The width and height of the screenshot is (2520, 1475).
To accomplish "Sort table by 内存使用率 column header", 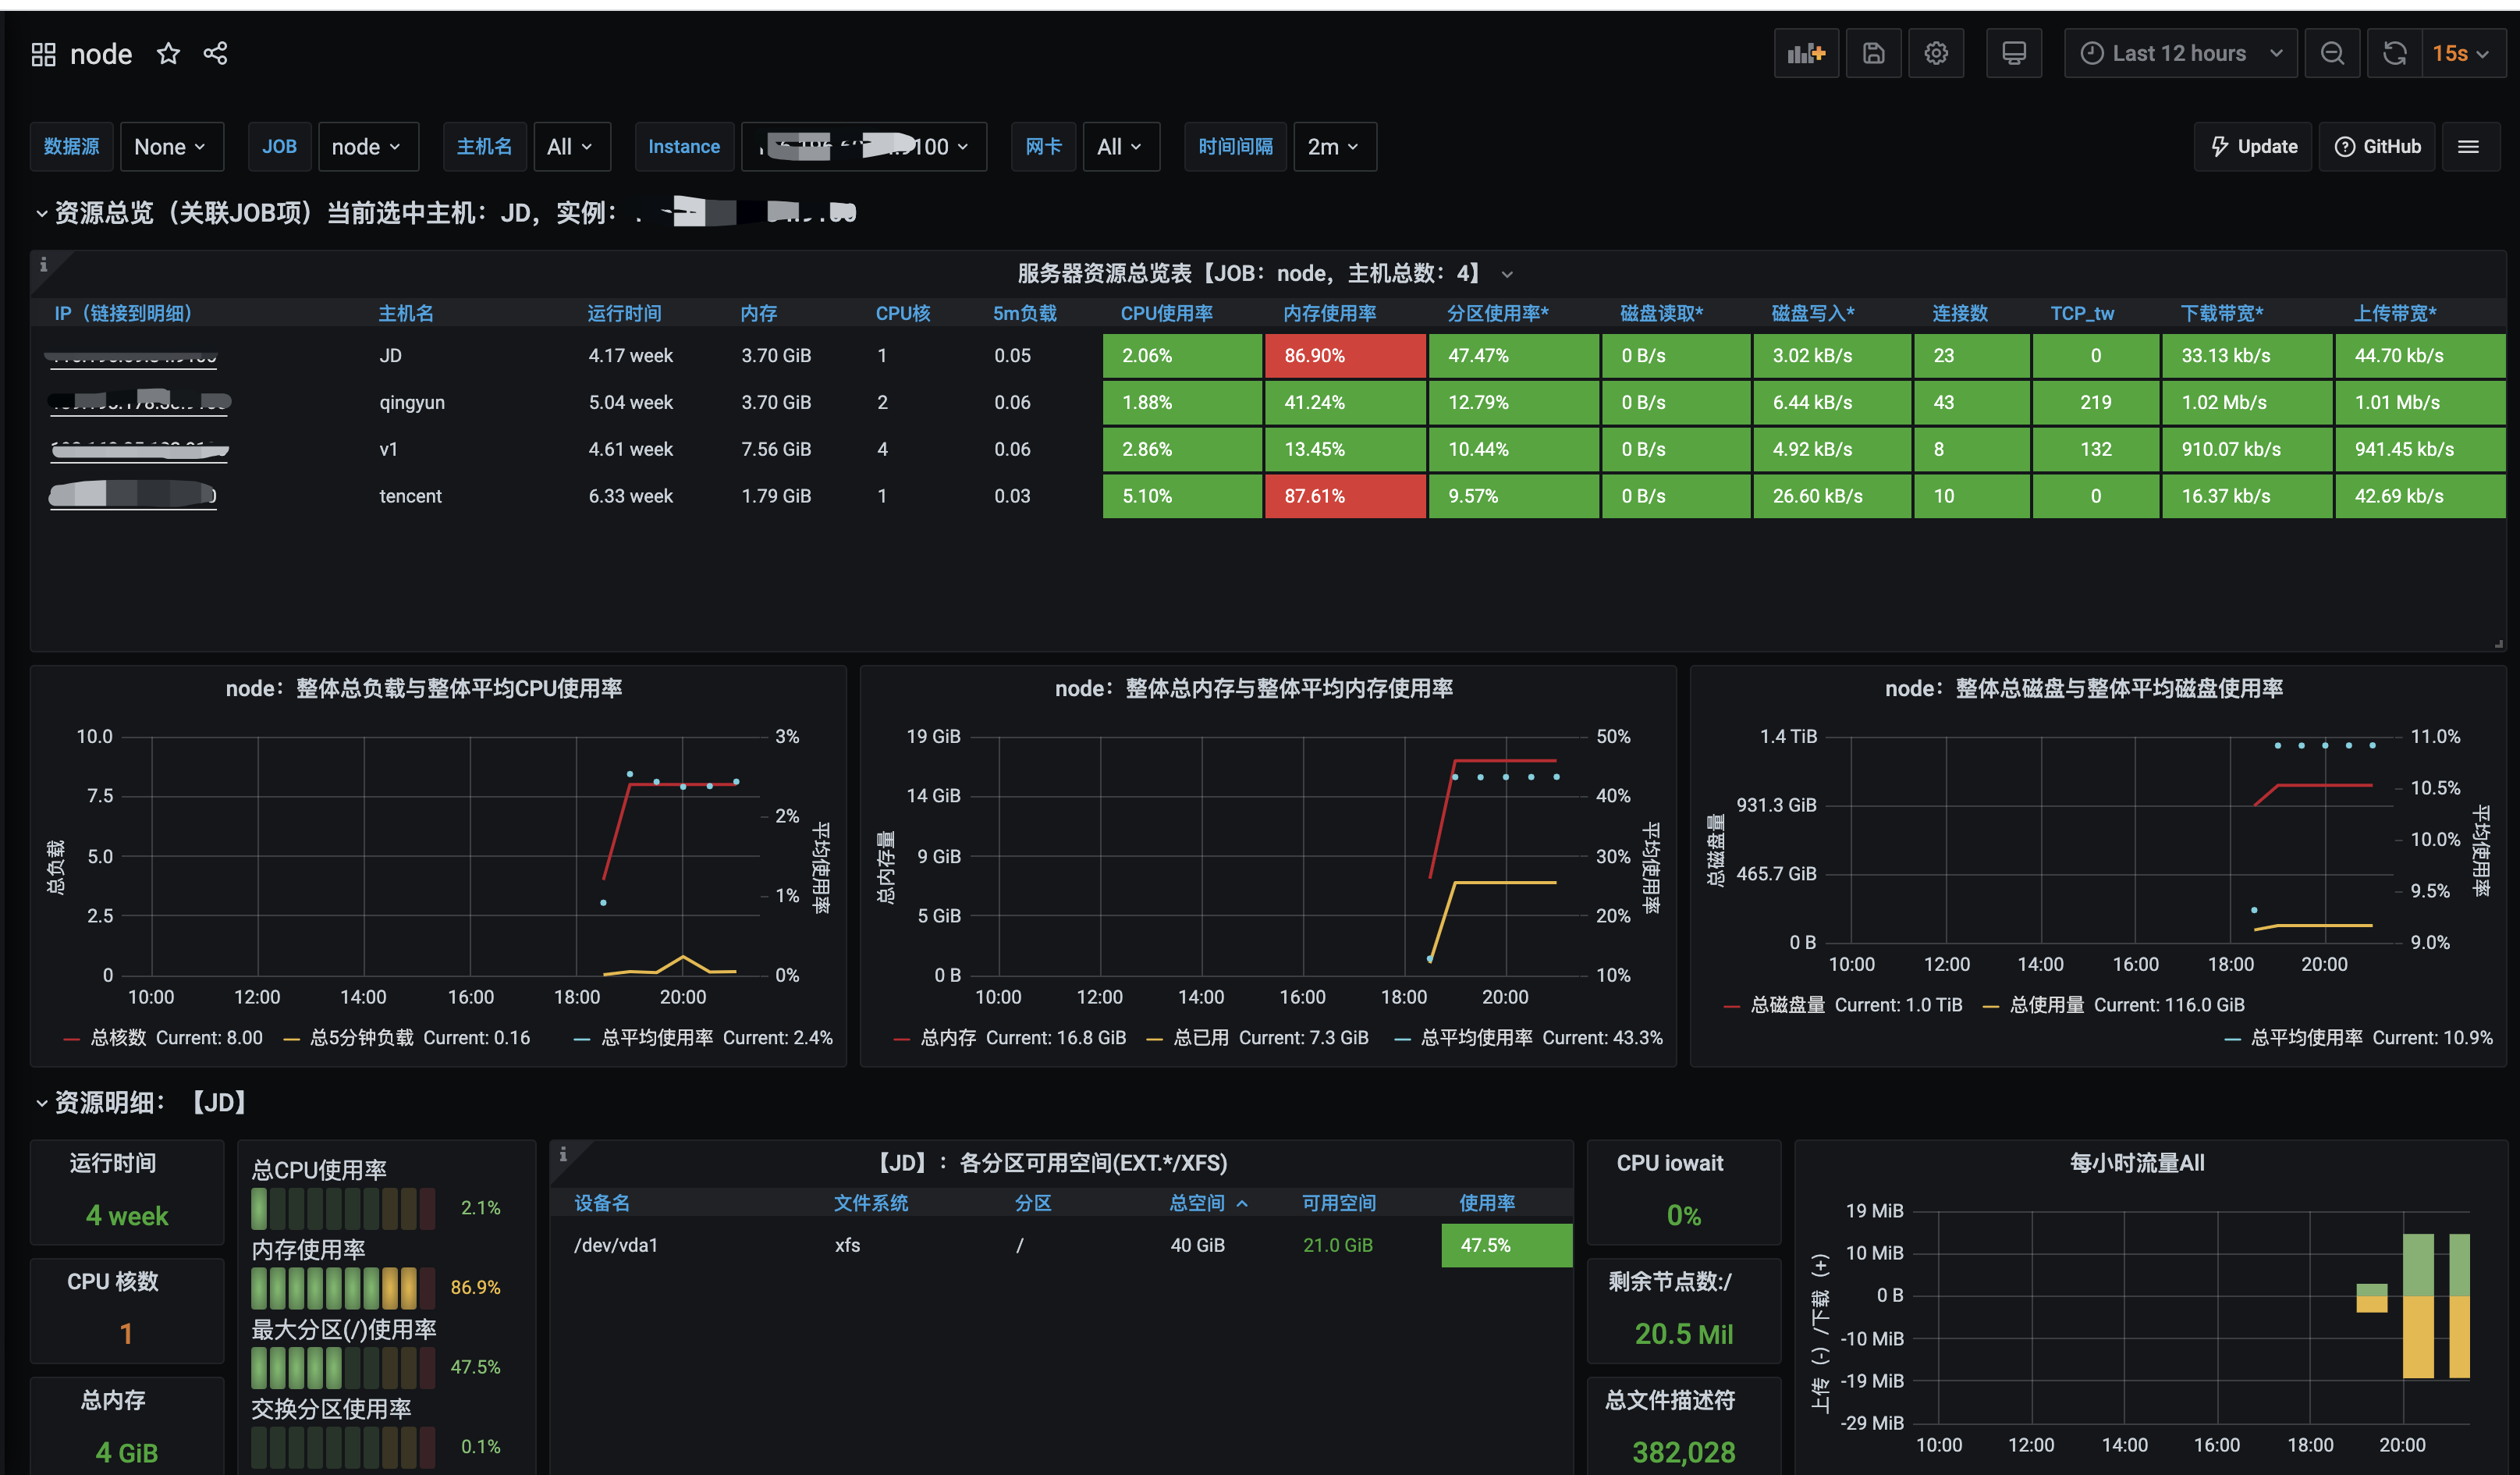I will click(1329, 314).
